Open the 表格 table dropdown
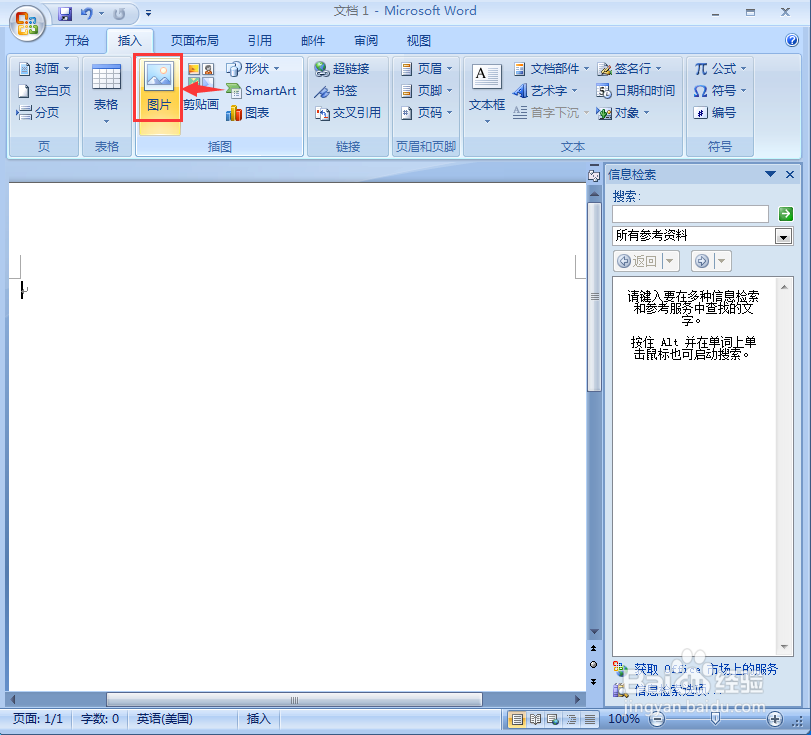The height and width of the screenshot is (735, 811). [106, 95]
